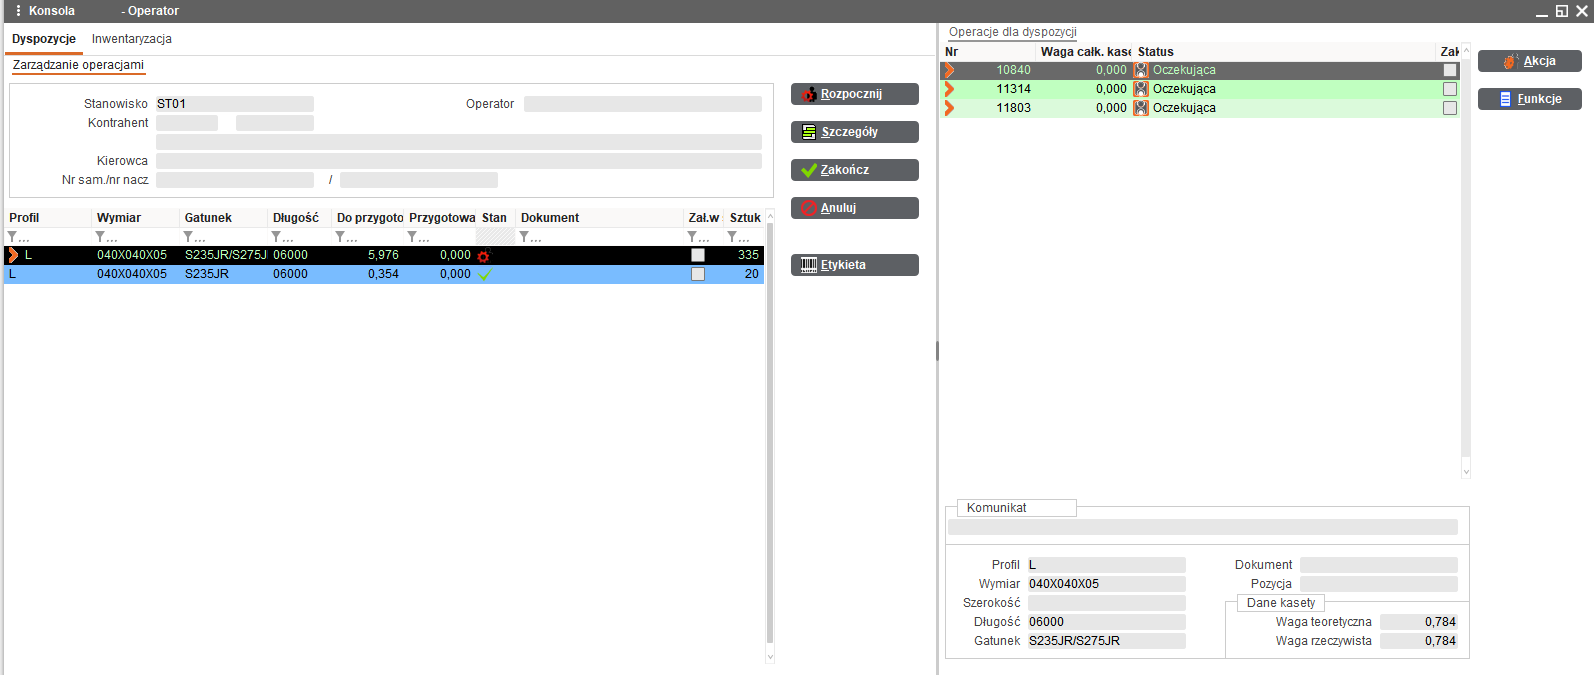Switch to the Inwentaryzacja tab
Image resolution: width=1594 pixels, height=675 pixels.
(132, 39)
